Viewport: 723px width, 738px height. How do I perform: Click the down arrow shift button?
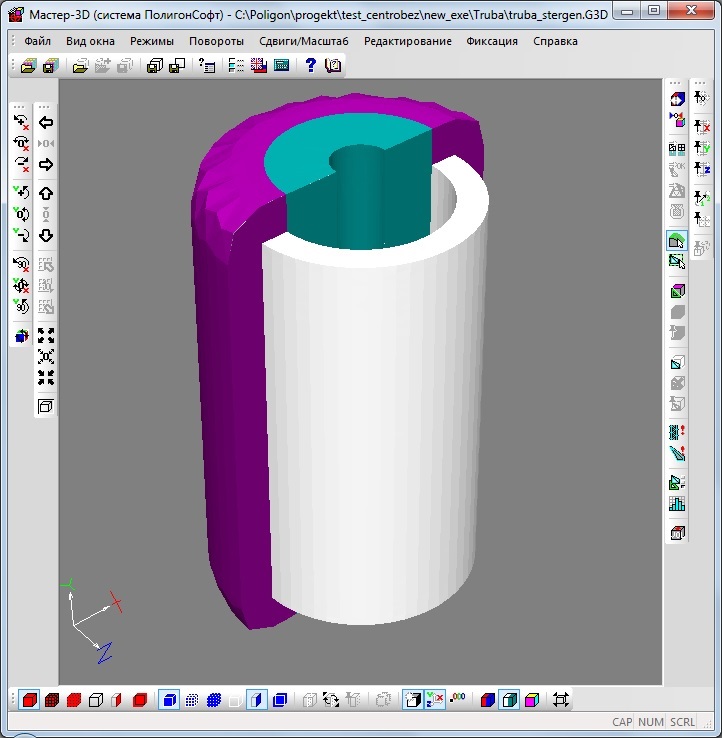pos(46,236)
